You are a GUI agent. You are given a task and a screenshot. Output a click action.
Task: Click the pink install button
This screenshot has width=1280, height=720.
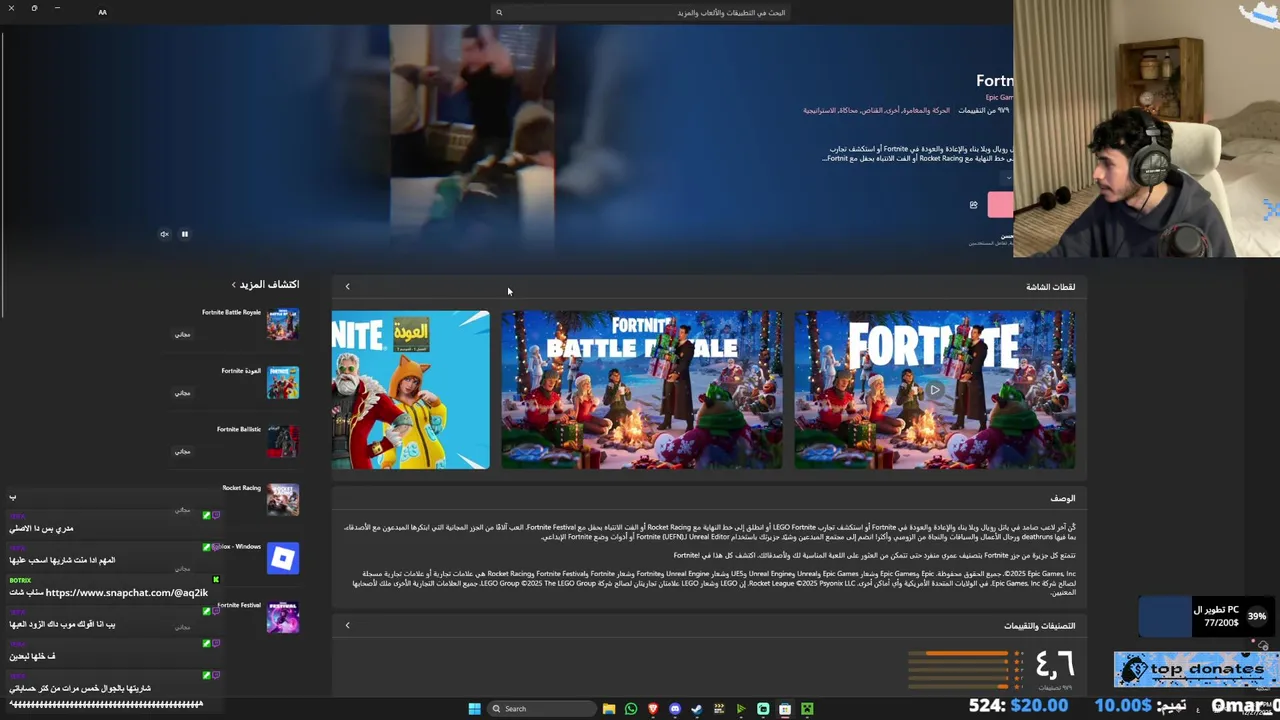(x=1000, y=205)
